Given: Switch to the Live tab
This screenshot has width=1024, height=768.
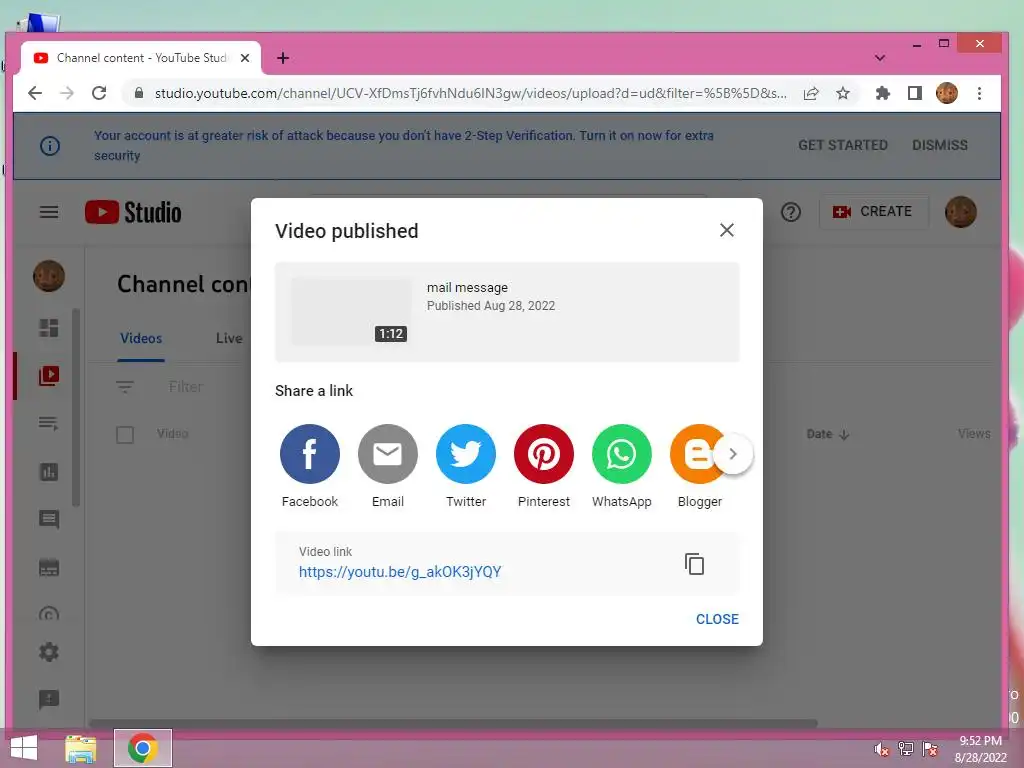Looking at the screenshot, I should point(229,338).
